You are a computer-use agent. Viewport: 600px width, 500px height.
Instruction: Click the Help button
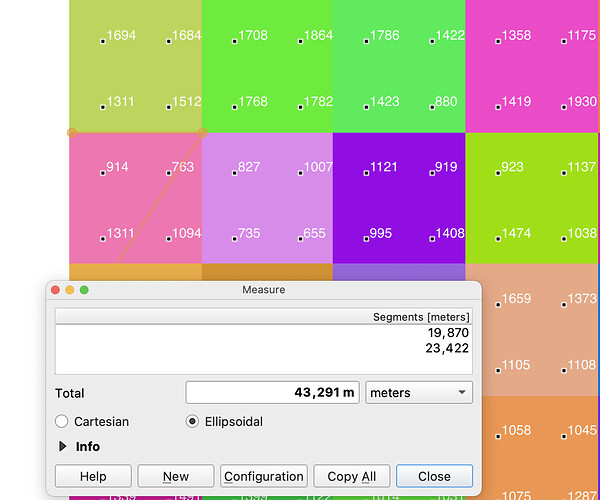pos(93,476)
